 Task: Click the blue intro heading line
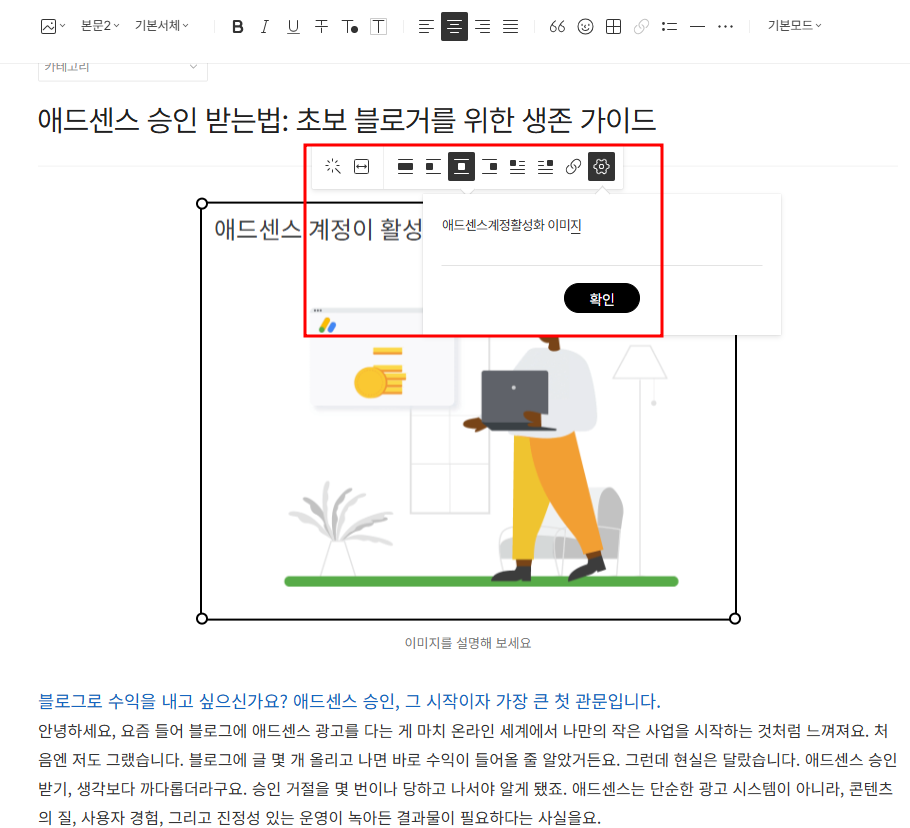[x=349, y=701]
